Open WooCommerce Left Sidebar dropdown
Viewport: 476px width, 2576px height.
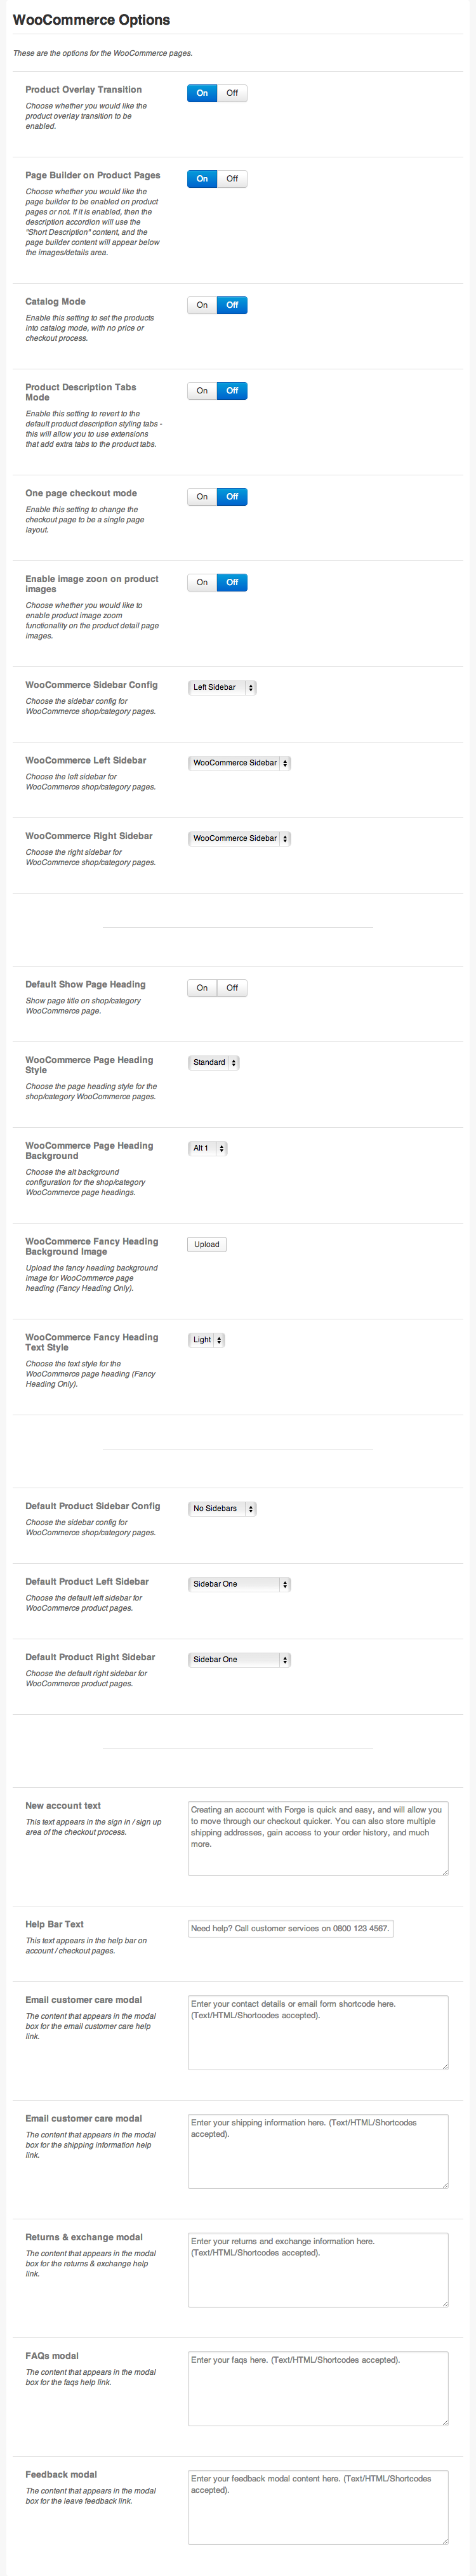pos(239,763)
